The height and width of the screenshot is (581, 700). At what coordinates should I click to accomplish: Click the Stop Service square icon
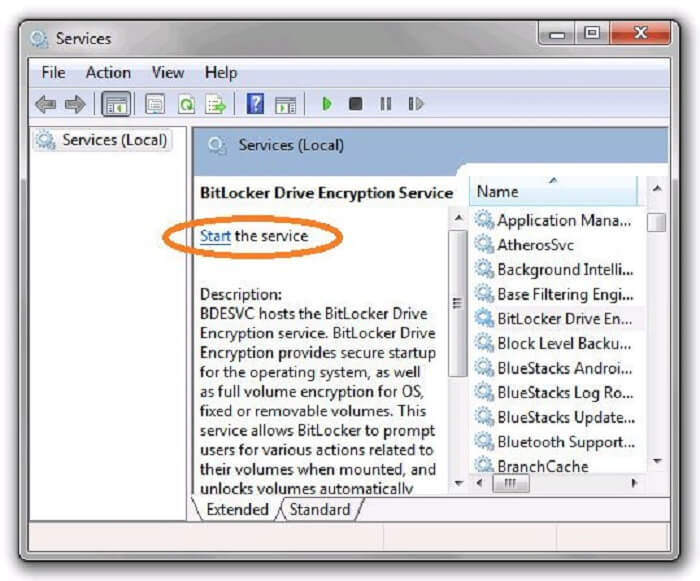tap(355, 104)
